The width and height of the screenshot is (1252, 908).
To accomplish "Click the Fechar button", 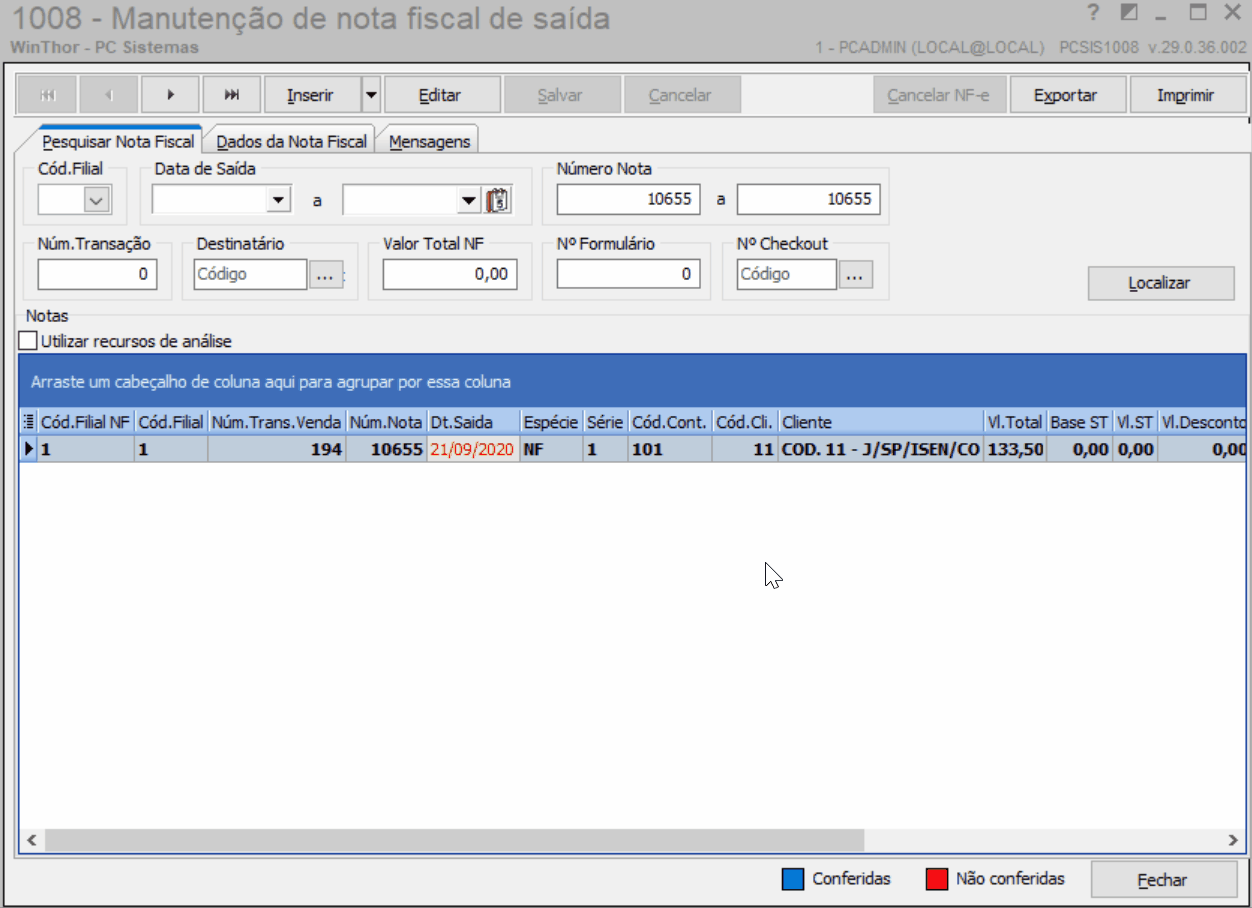I will pos(1163,880).
